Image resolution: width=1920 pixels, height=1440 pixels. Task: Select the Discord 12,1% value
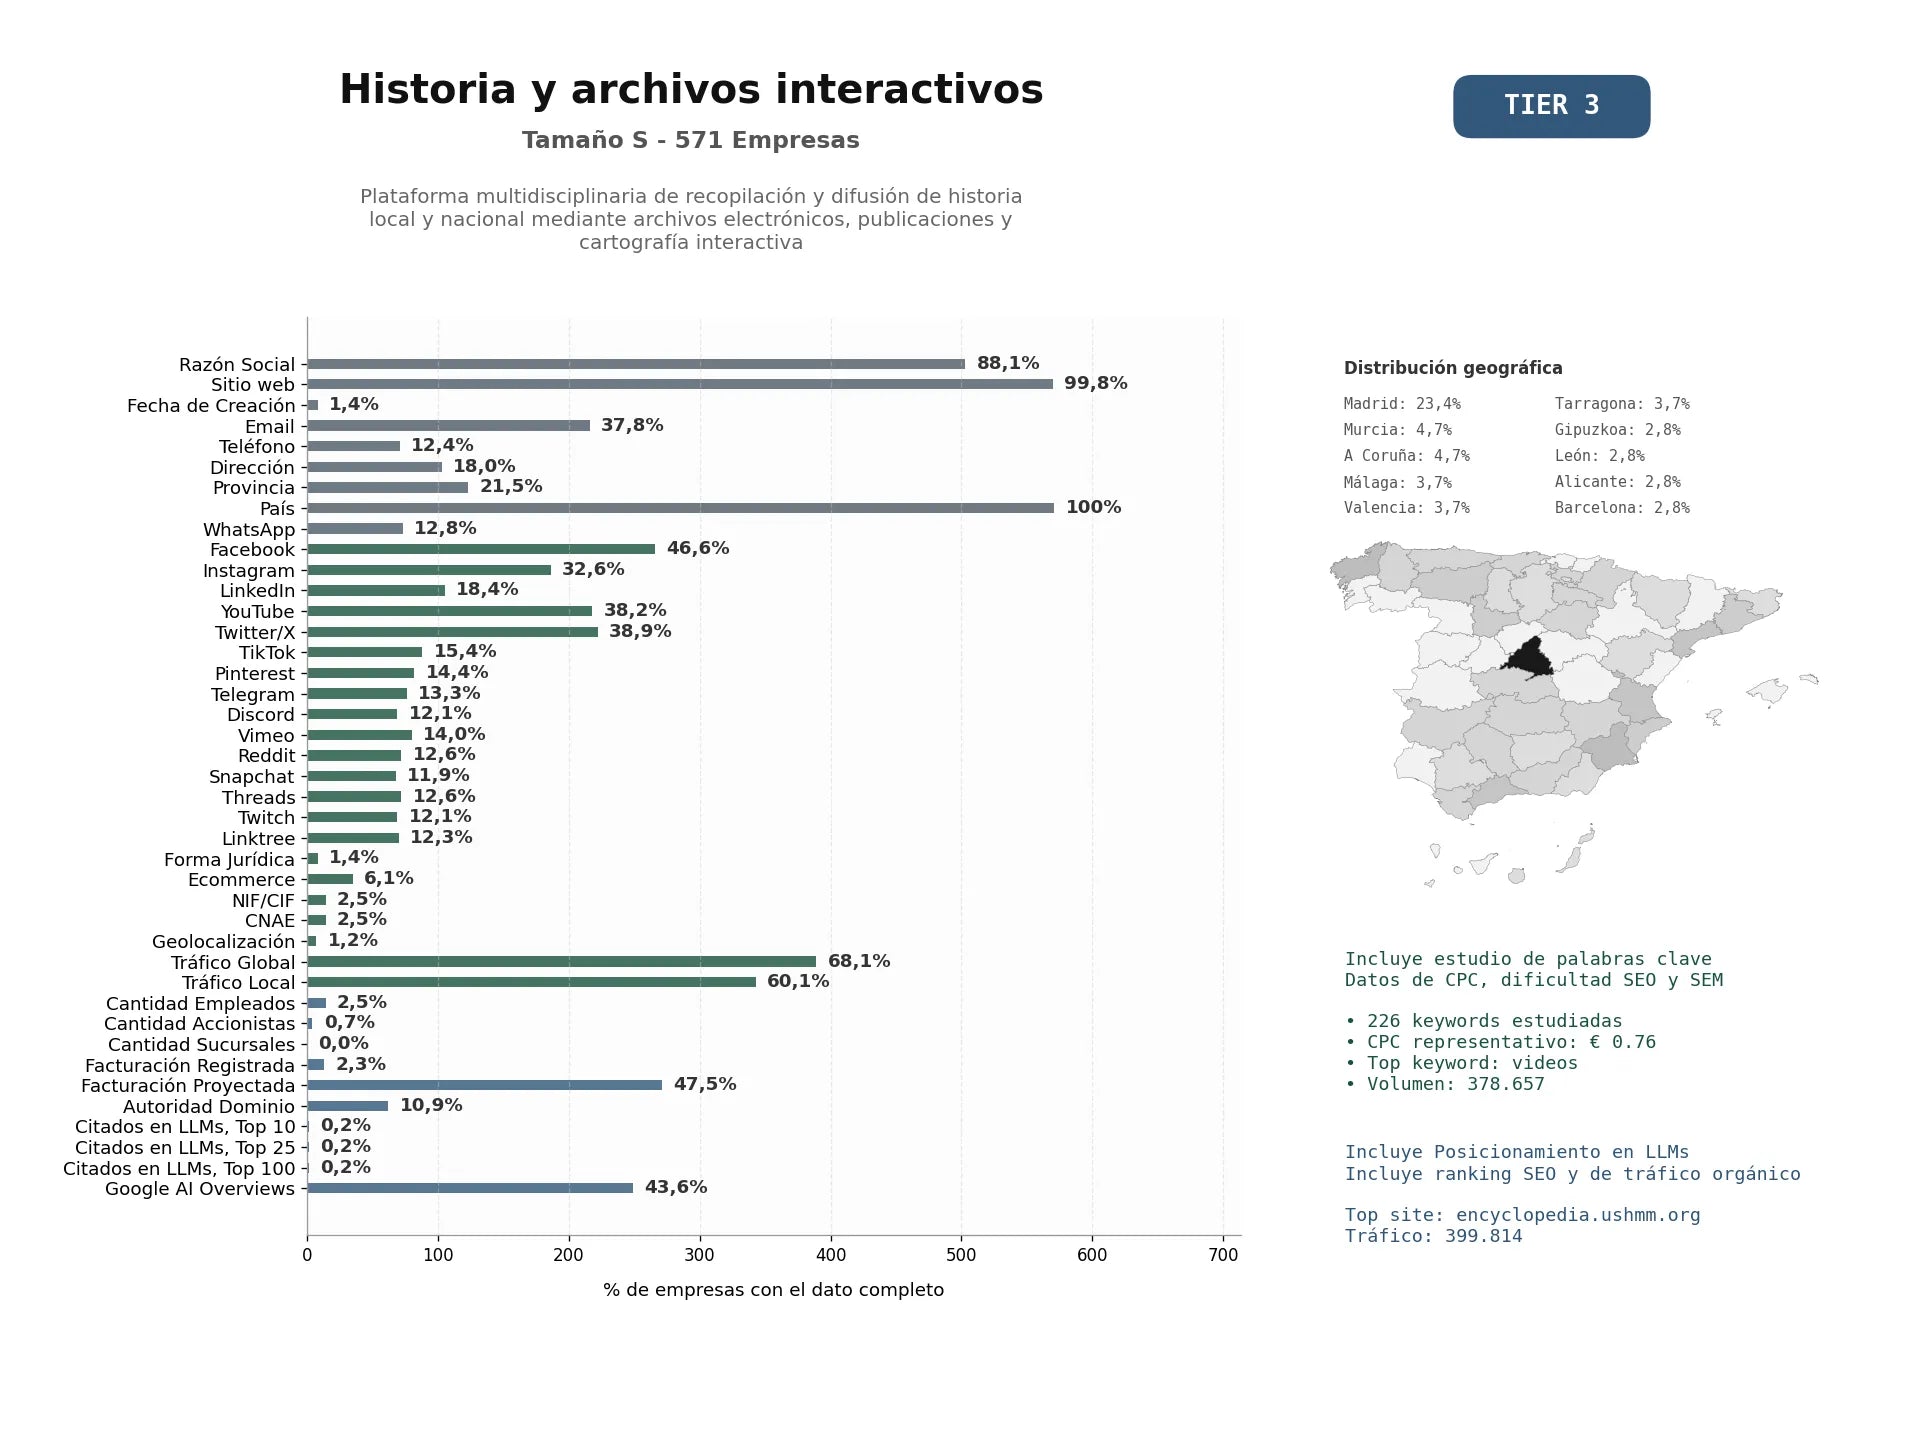440,713
